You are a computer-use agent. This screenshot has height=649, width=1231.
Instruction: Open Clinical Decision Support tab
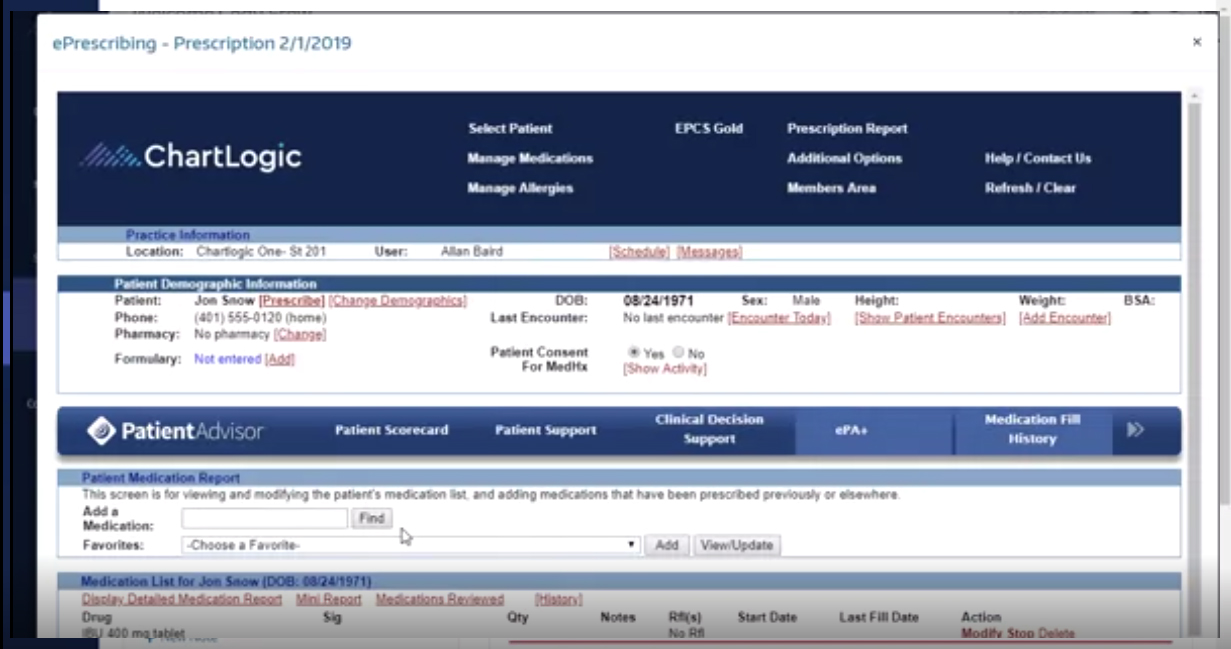pos(709,429)
